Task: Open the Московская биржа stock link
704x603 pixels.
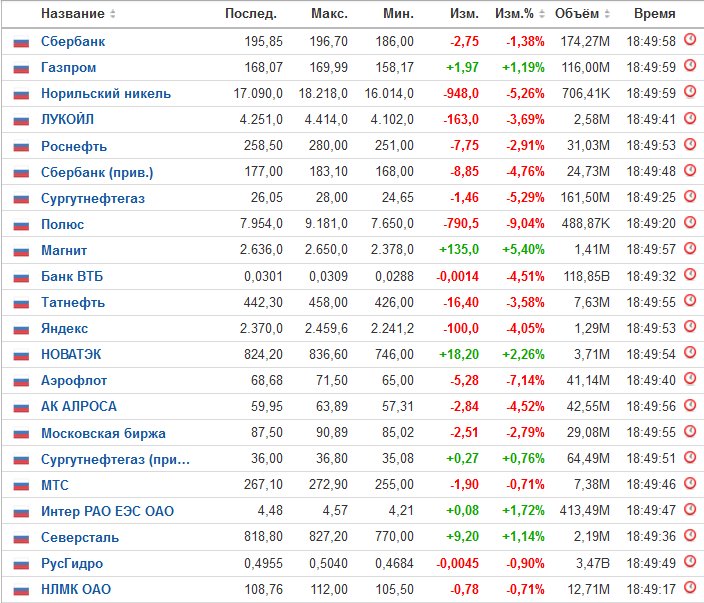Action: tap(103, 433)
